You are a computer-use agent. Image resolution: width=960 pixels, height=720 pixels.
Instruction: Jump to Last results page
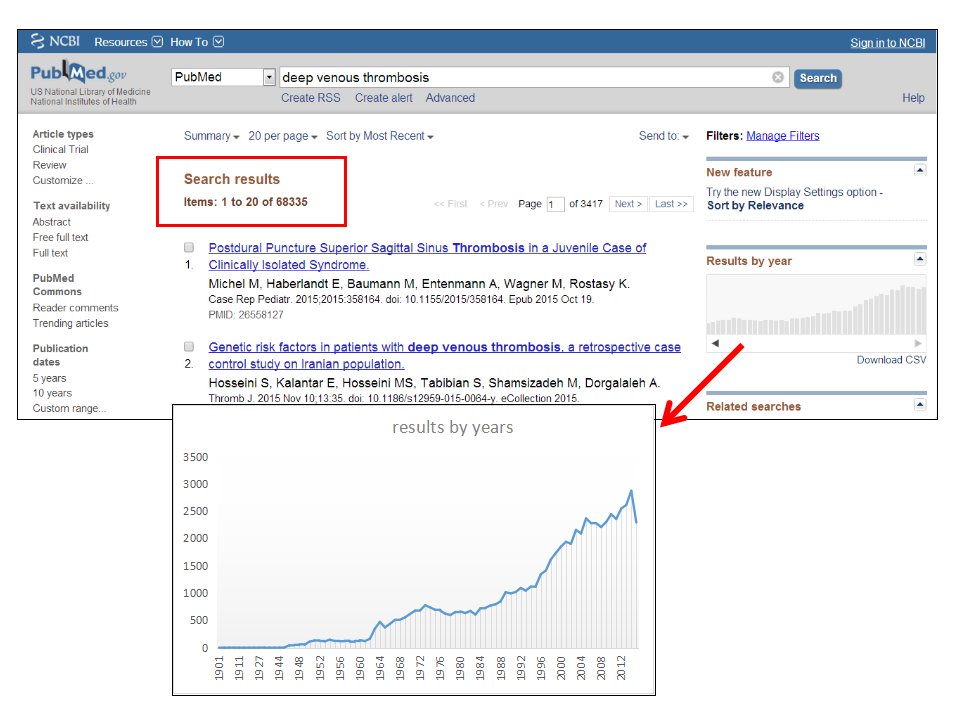click(671, 204)
